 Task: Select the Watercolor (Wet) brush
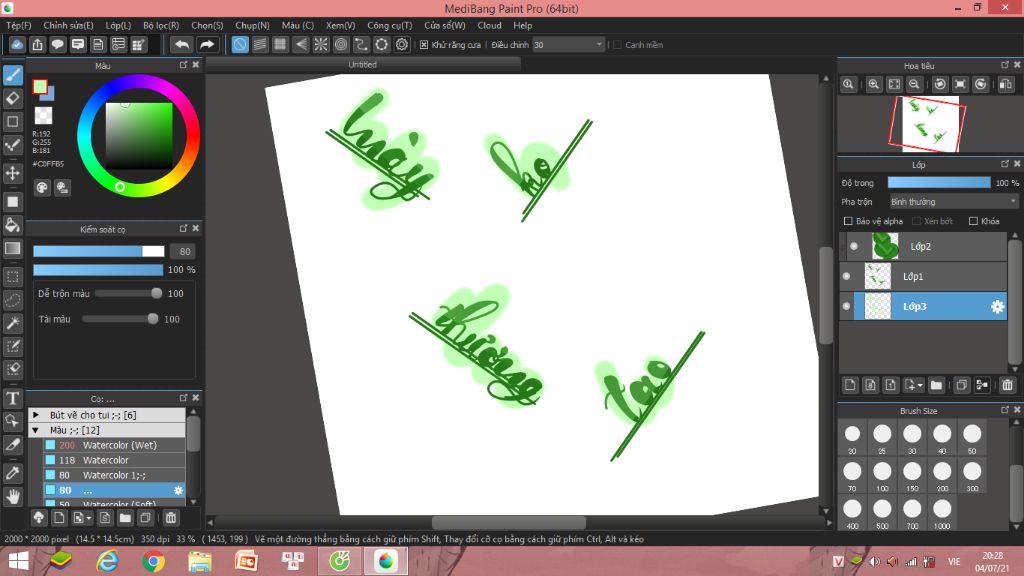[x=120, y=445]
